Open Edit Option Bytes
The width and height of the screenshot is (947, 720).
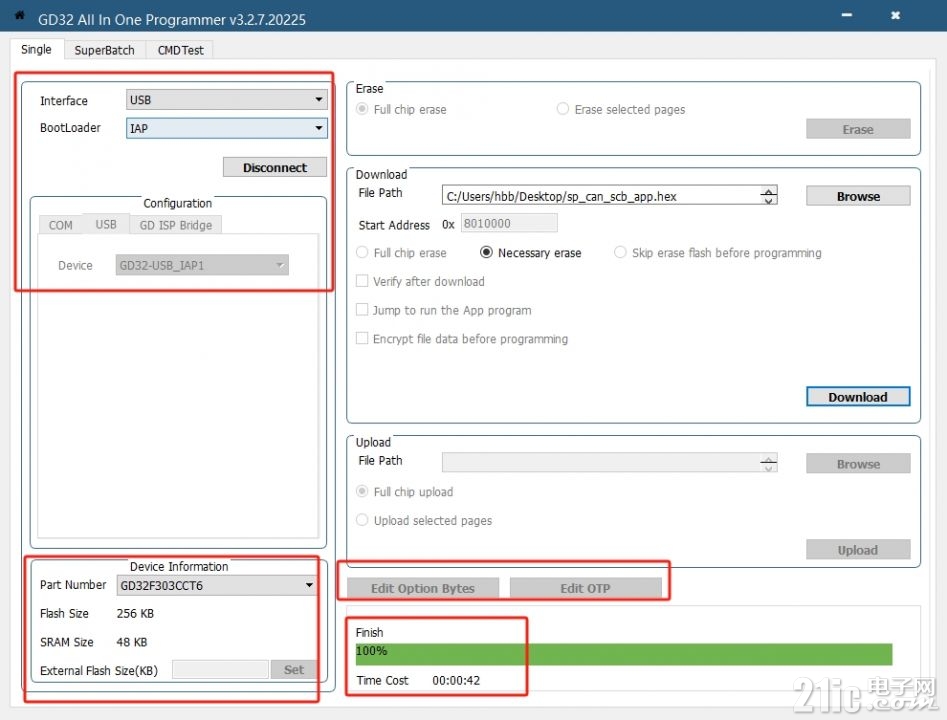click(x=423, y=588)
